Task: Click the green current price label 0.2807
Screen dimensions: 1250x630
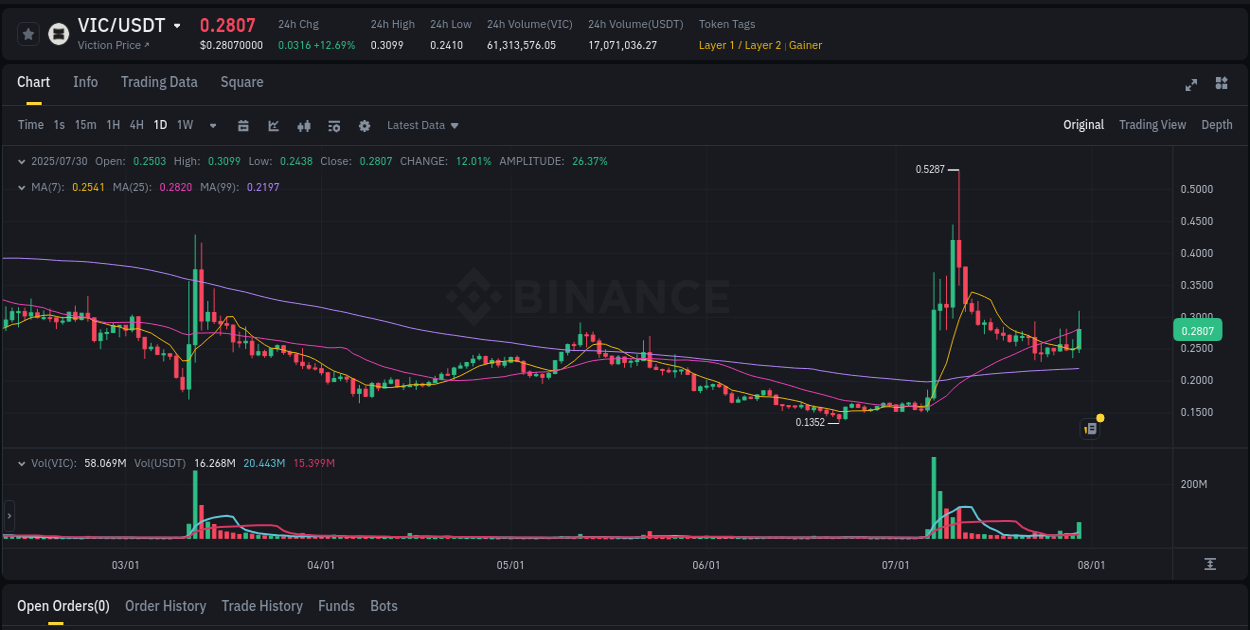Action: click(1196, 330)
